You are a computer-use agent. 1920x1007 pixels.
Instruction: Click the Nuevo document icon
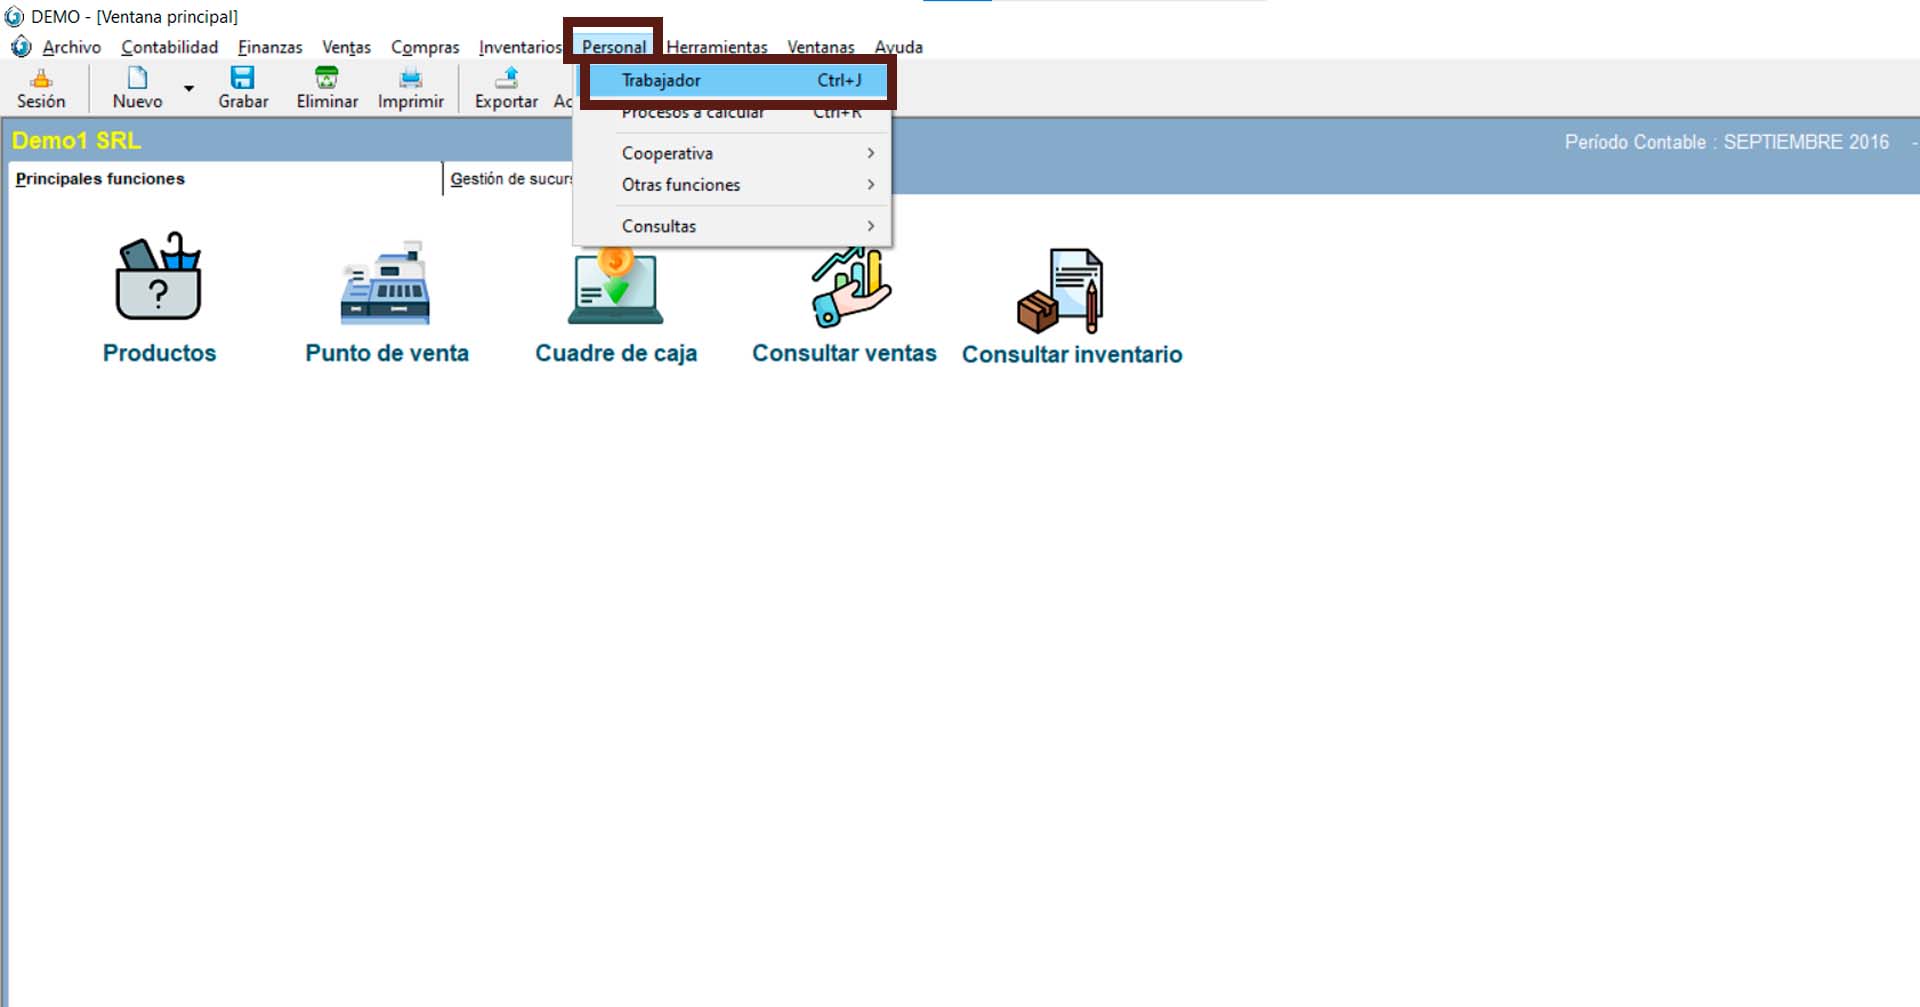137,79
